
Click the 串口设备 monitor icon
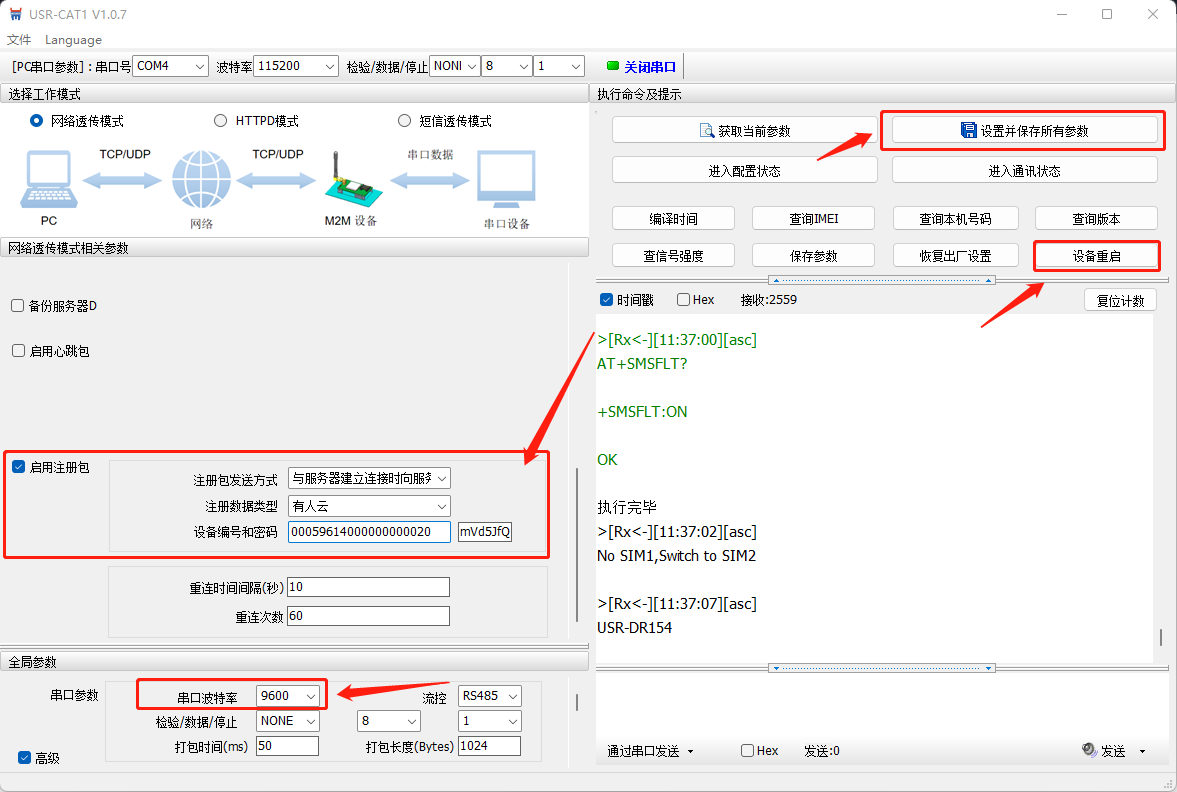pyautogui.click(x=506, y=181)
